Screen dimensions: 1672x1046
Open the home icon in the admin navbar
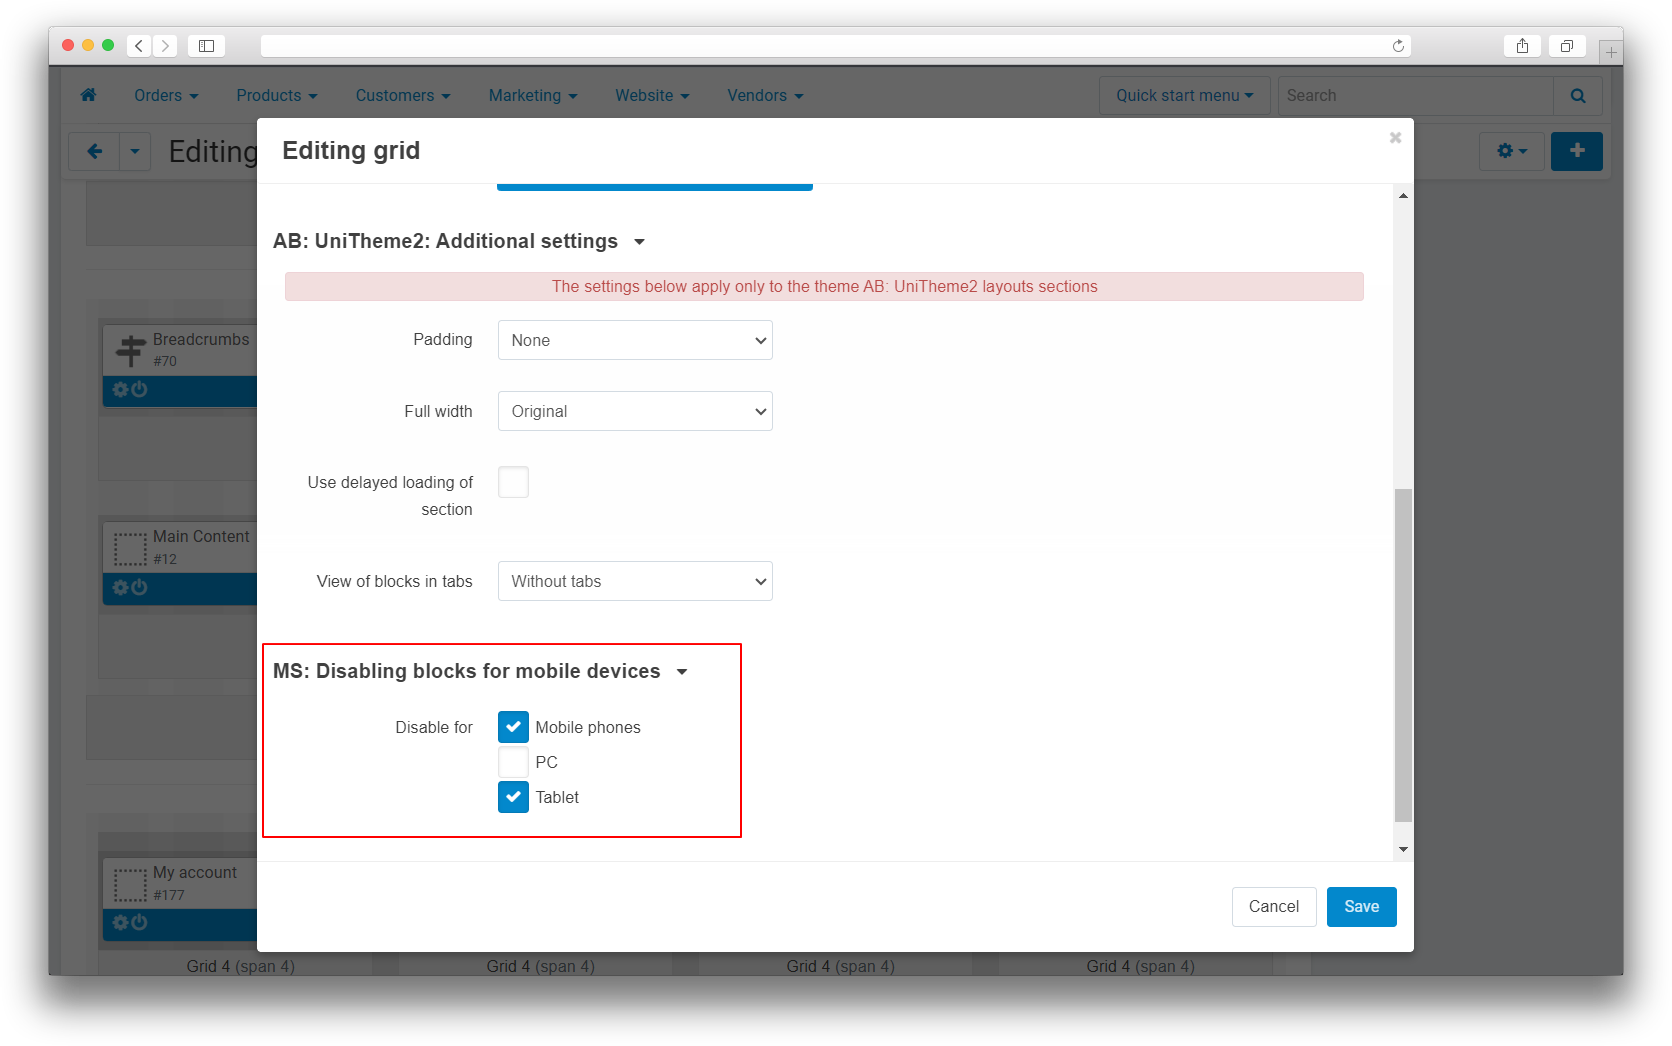coord(88,95)
